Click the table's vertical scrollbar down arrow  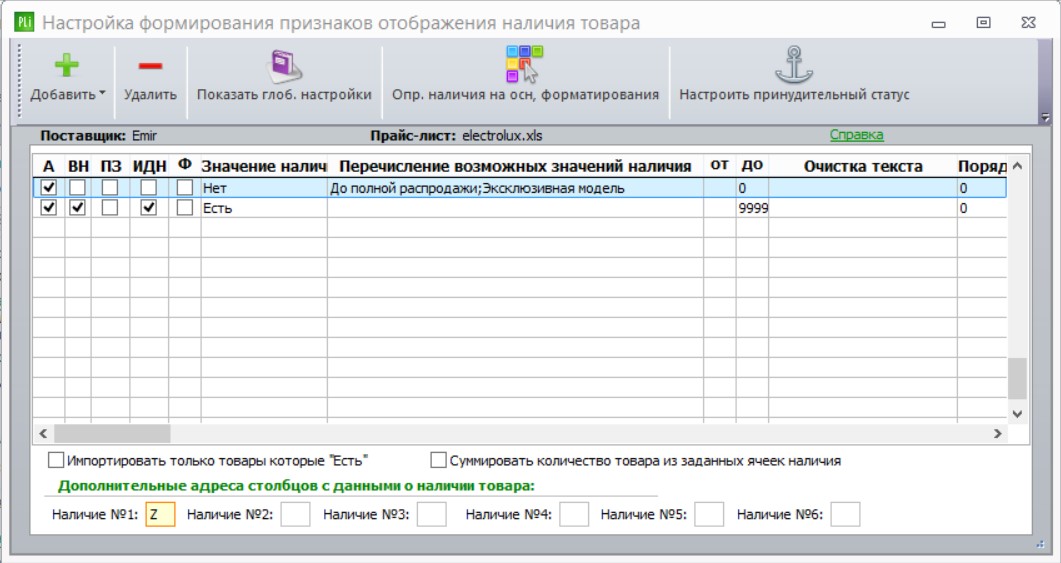(1017, 413)
